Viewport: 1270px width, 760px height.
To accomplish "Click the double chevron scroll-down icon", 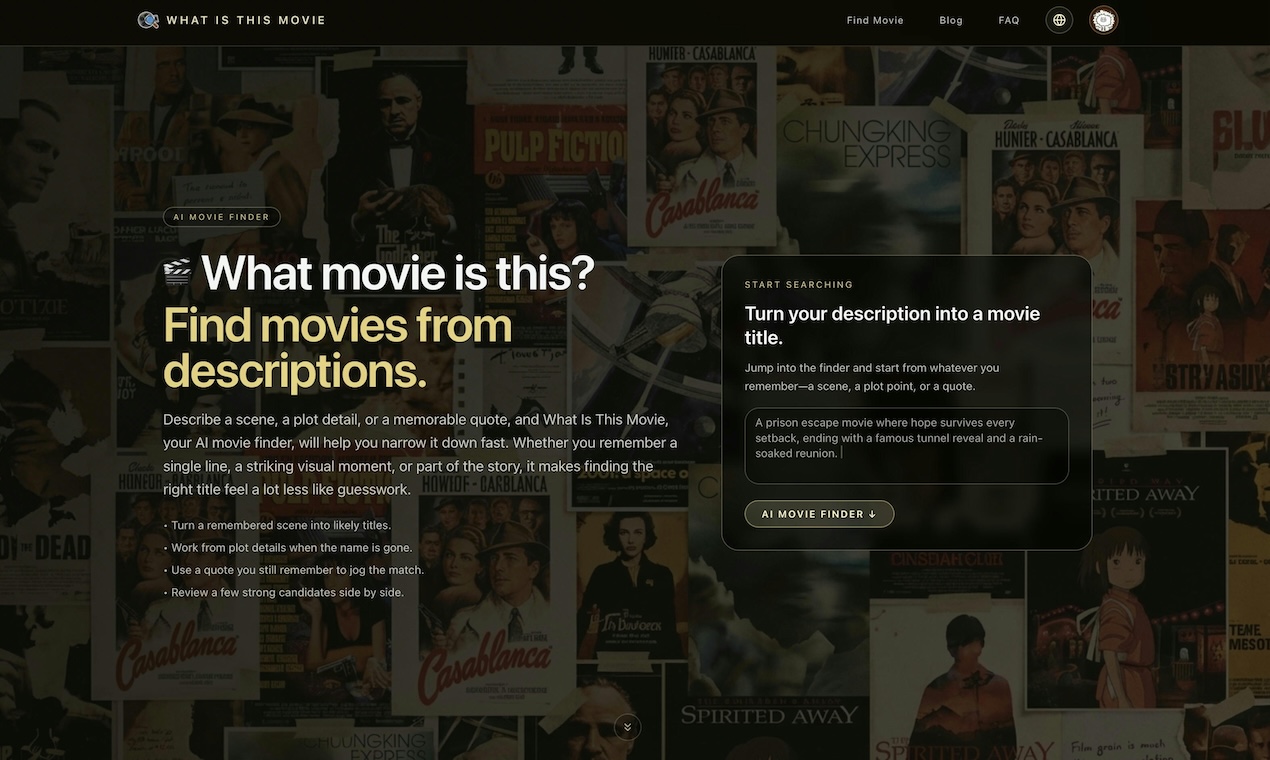I will pyautogui.click(x=627, y=727).
